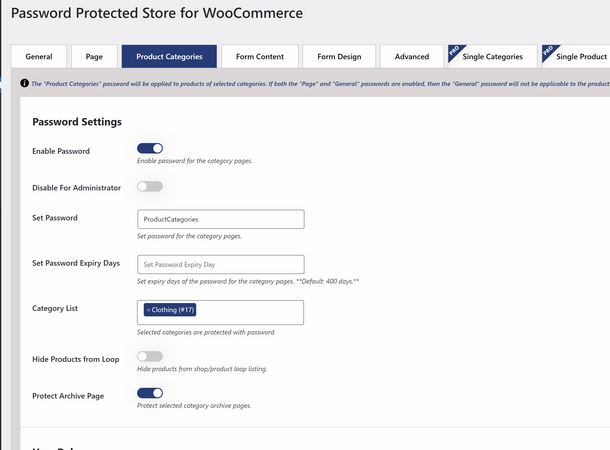610x450 pixels.
Task: Click the info icon beside the notice text
Action: click(x=25, y=83)
